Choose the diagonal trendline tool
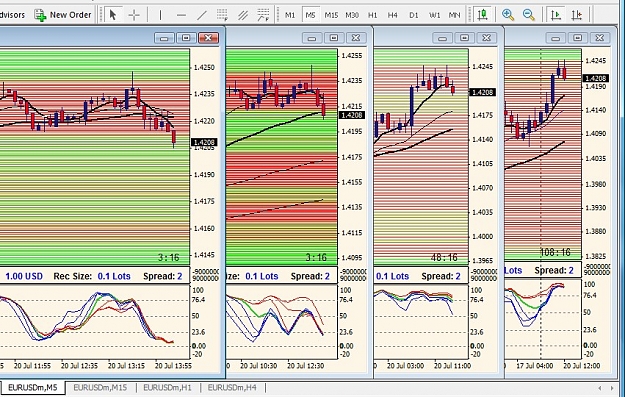The height and width of the screenshot is (397, 625). pos(202,15)
